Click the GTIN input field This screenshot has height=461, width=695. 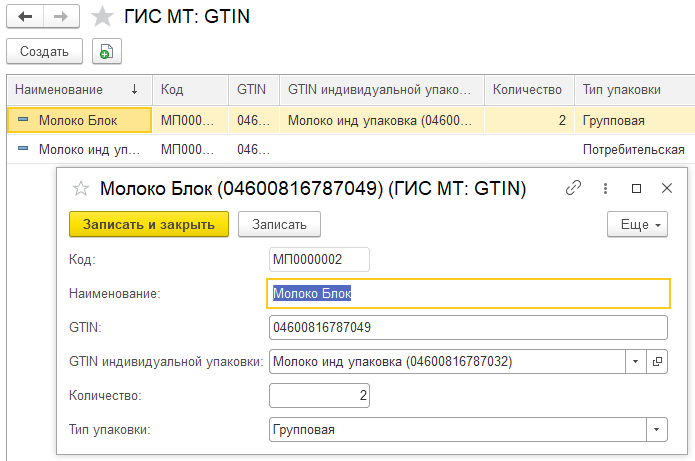pos(467,328)
